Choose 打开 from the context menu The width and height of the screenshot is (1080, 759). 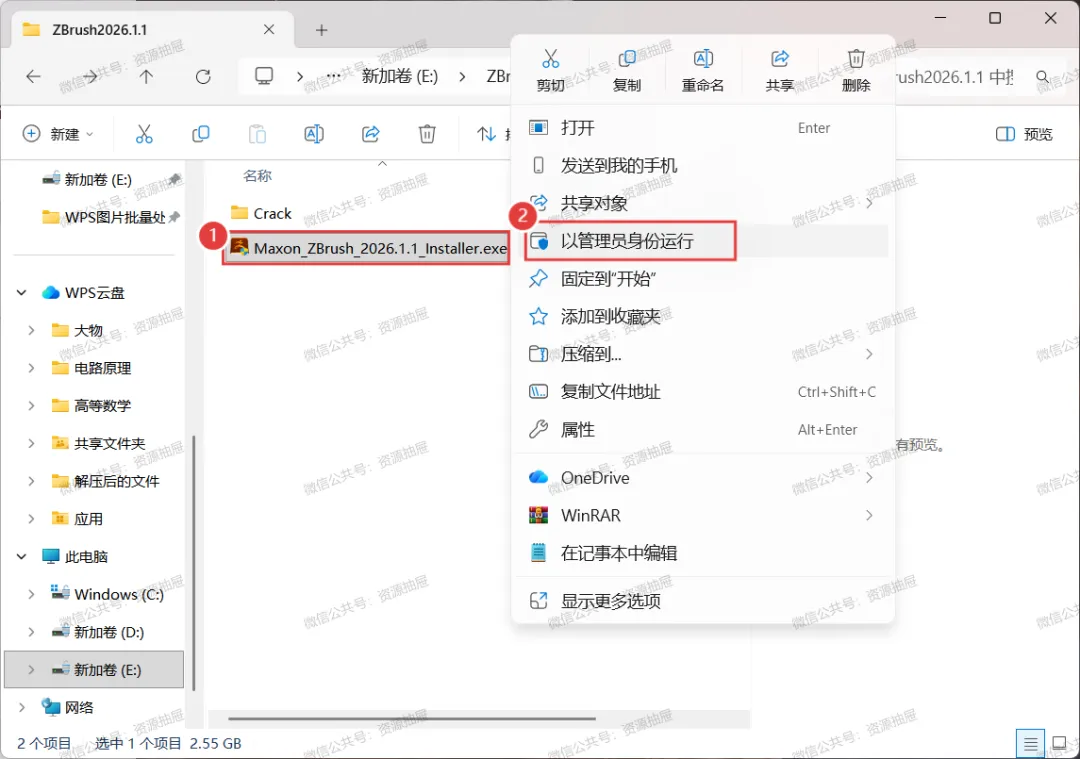[703, 128]
